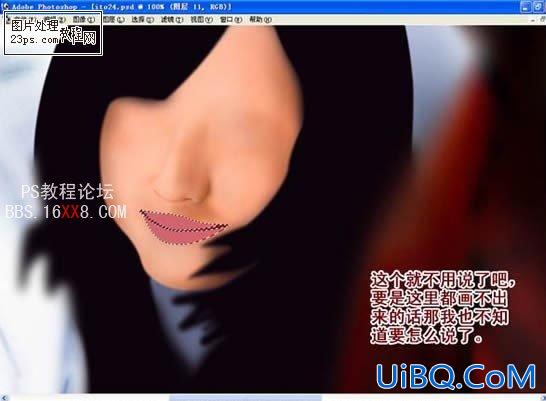Minimize the ito24.psd document window
546x401 pixels.
click(x=533, y=20)
